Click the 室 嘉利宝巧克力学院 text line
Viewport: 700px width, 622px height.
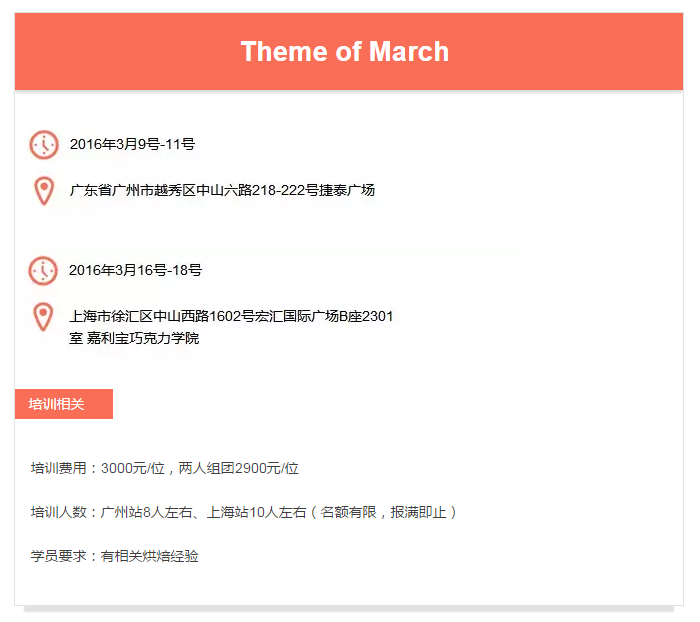[134, 338]
